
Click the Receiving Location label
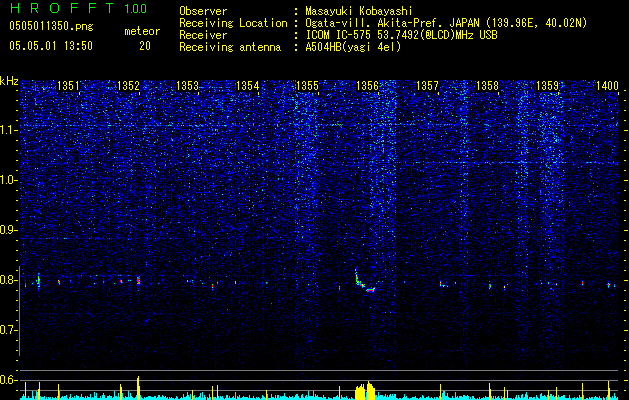click(x=233, y=23)
